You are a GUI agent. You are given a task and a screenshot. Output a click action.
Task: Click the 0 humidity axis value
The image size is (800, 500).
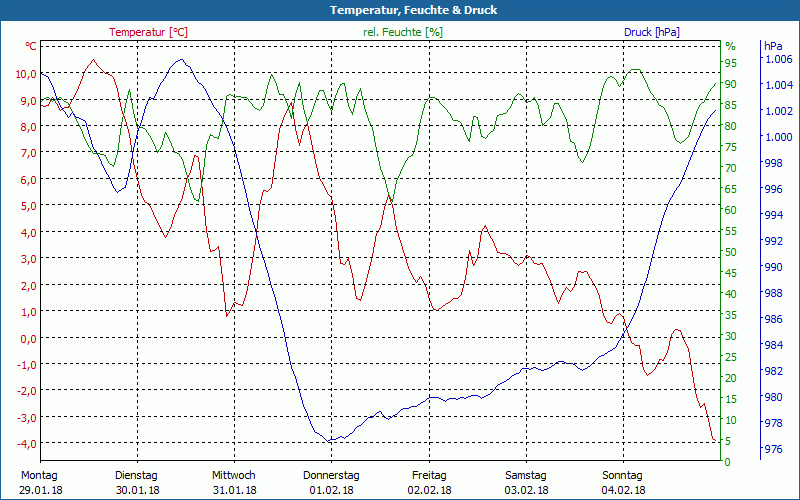(728, 462)
